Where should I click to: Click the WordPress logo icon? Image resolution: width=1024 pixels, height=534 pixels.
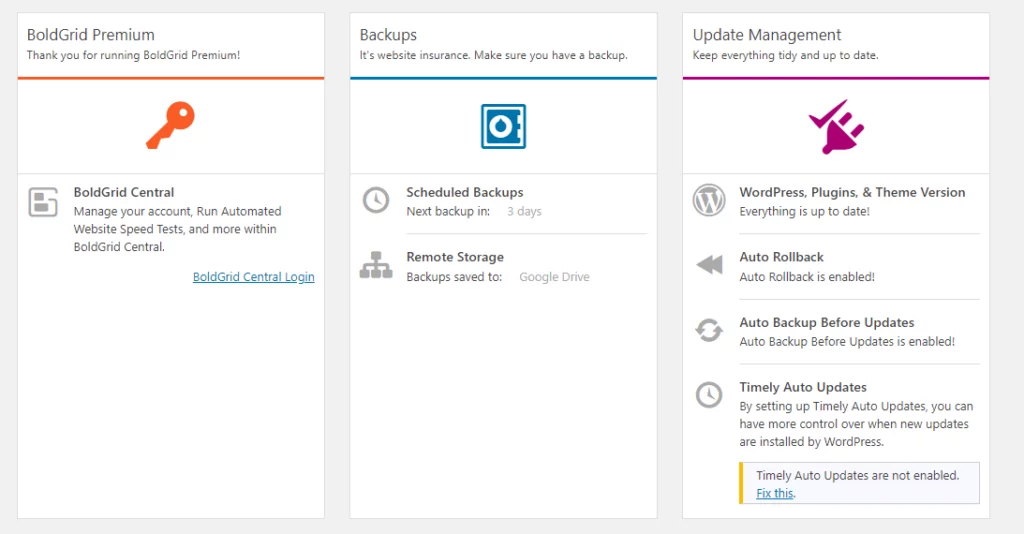709,200
